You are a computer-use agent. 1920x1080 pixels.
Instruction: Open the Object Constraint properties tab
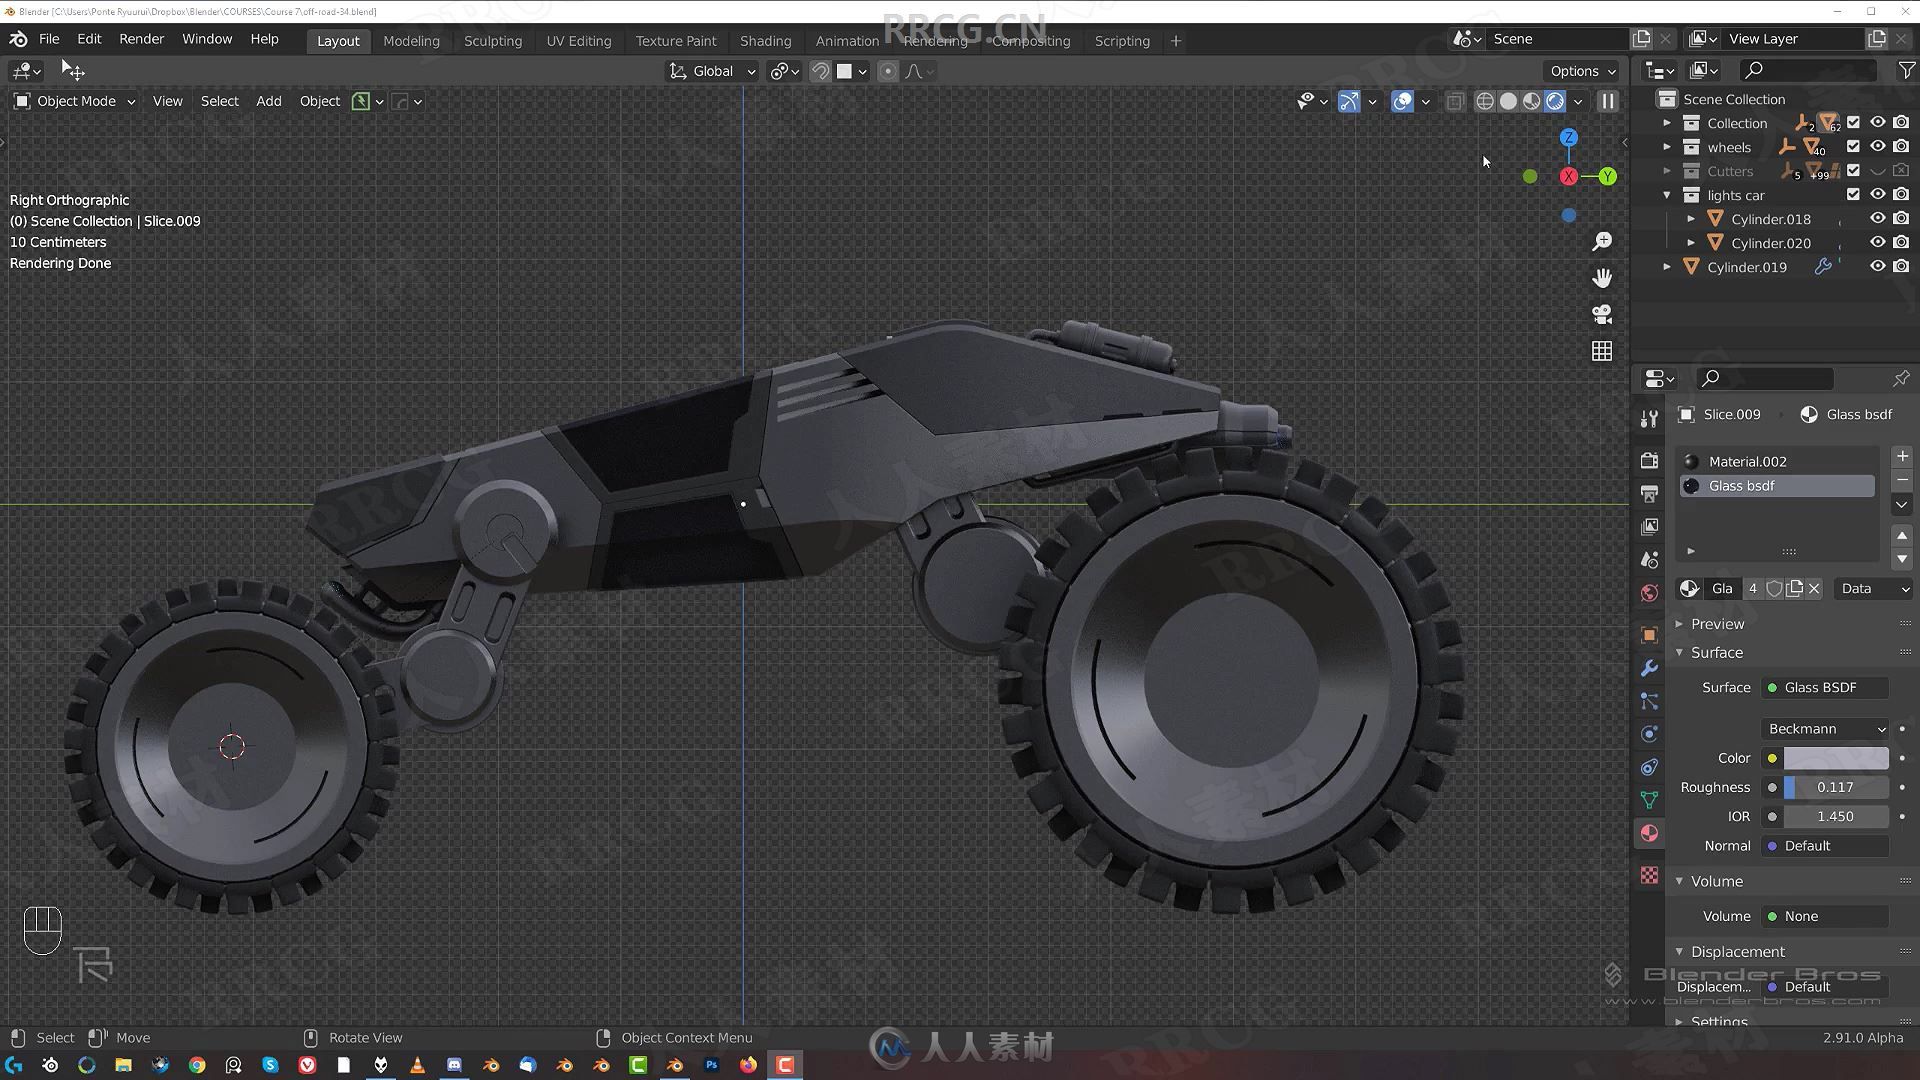pyautogui.click(x=1649, y=767)
